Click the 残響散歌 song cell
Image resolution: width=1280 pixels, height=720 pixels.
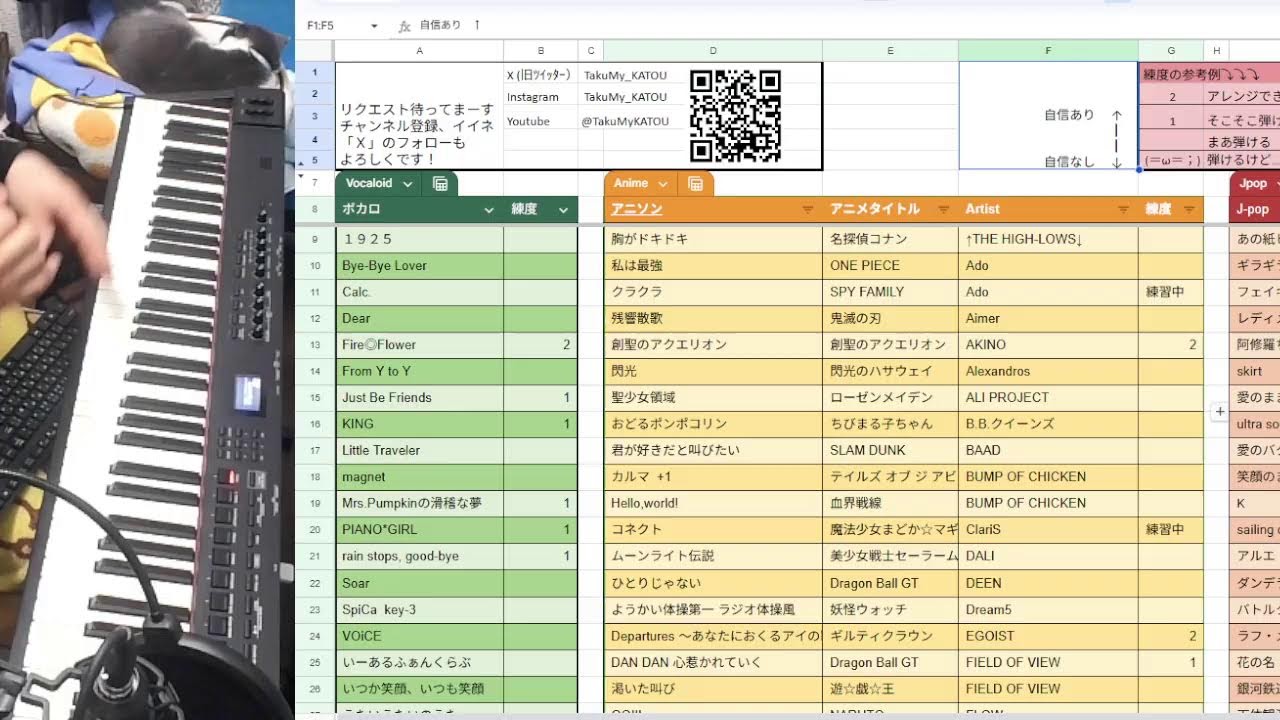tap(713, 318)
